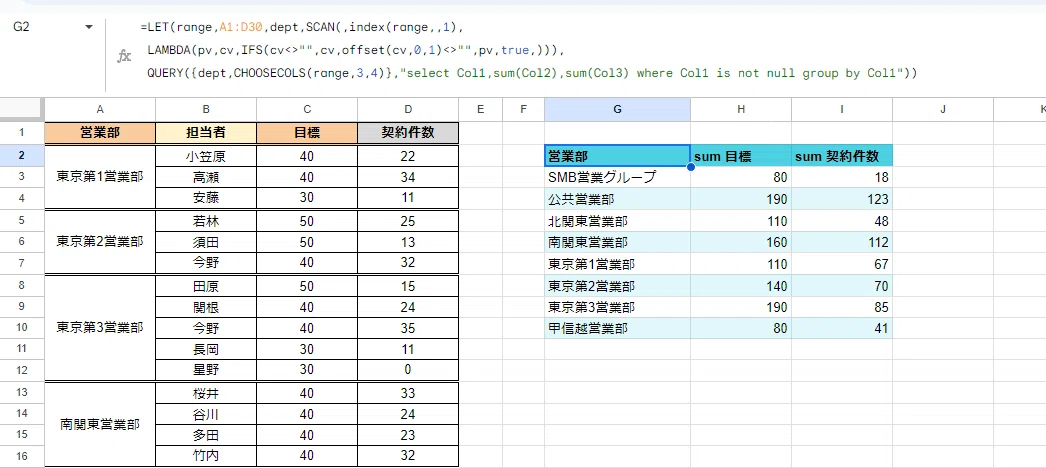Click 東京第2営業部 in the summary table

pyautogui.click(x=617, y=286)
